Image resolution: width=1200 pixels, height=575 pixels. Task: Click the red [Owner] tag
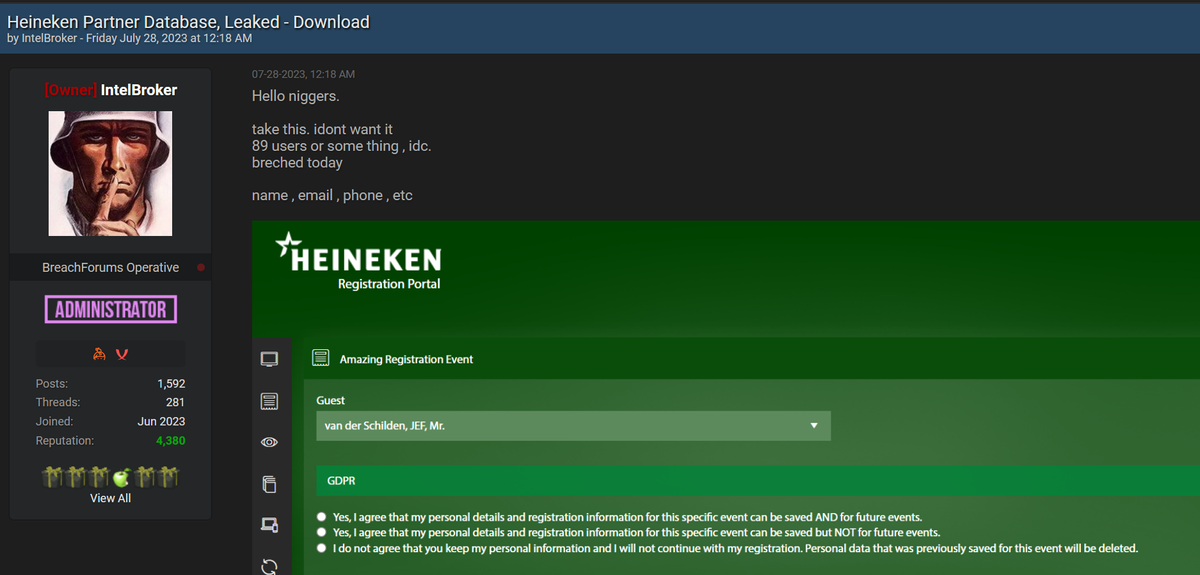click(70, 90)
